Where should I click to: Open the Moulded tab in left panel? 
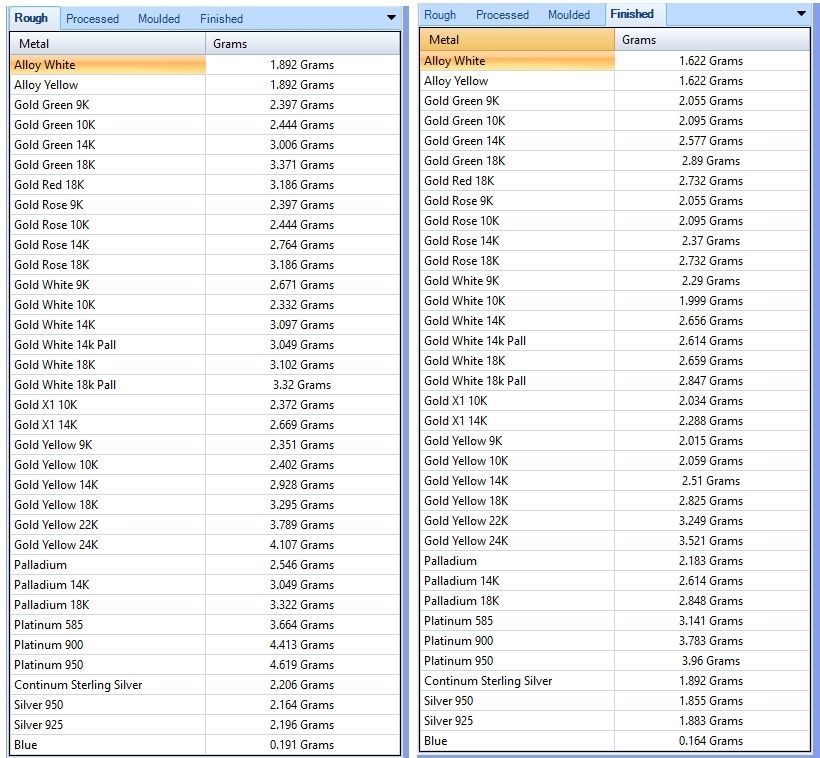[x=159, y=19]
